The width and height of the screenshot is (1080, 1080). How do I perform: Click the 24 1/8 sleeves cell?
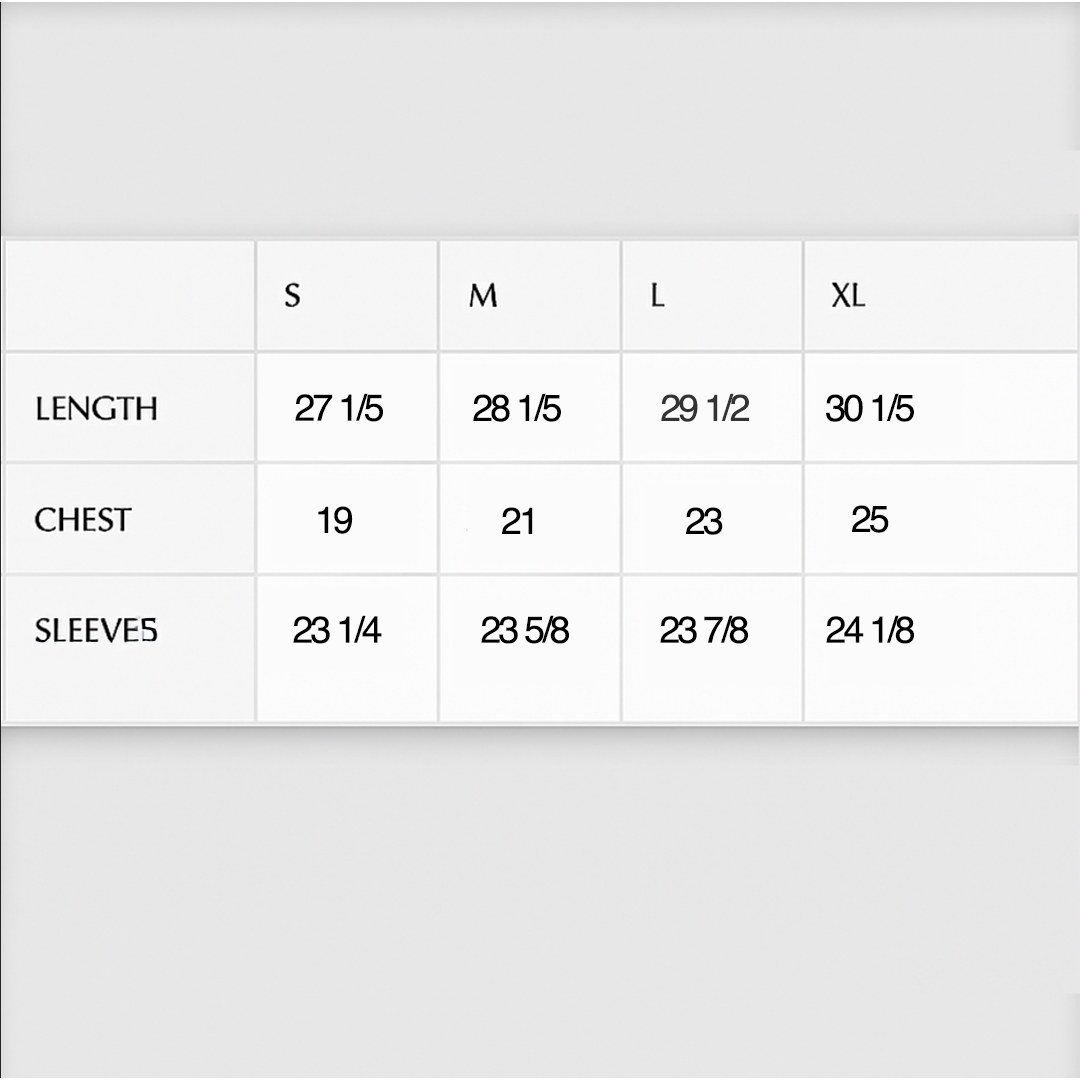[x=870, y=630]
